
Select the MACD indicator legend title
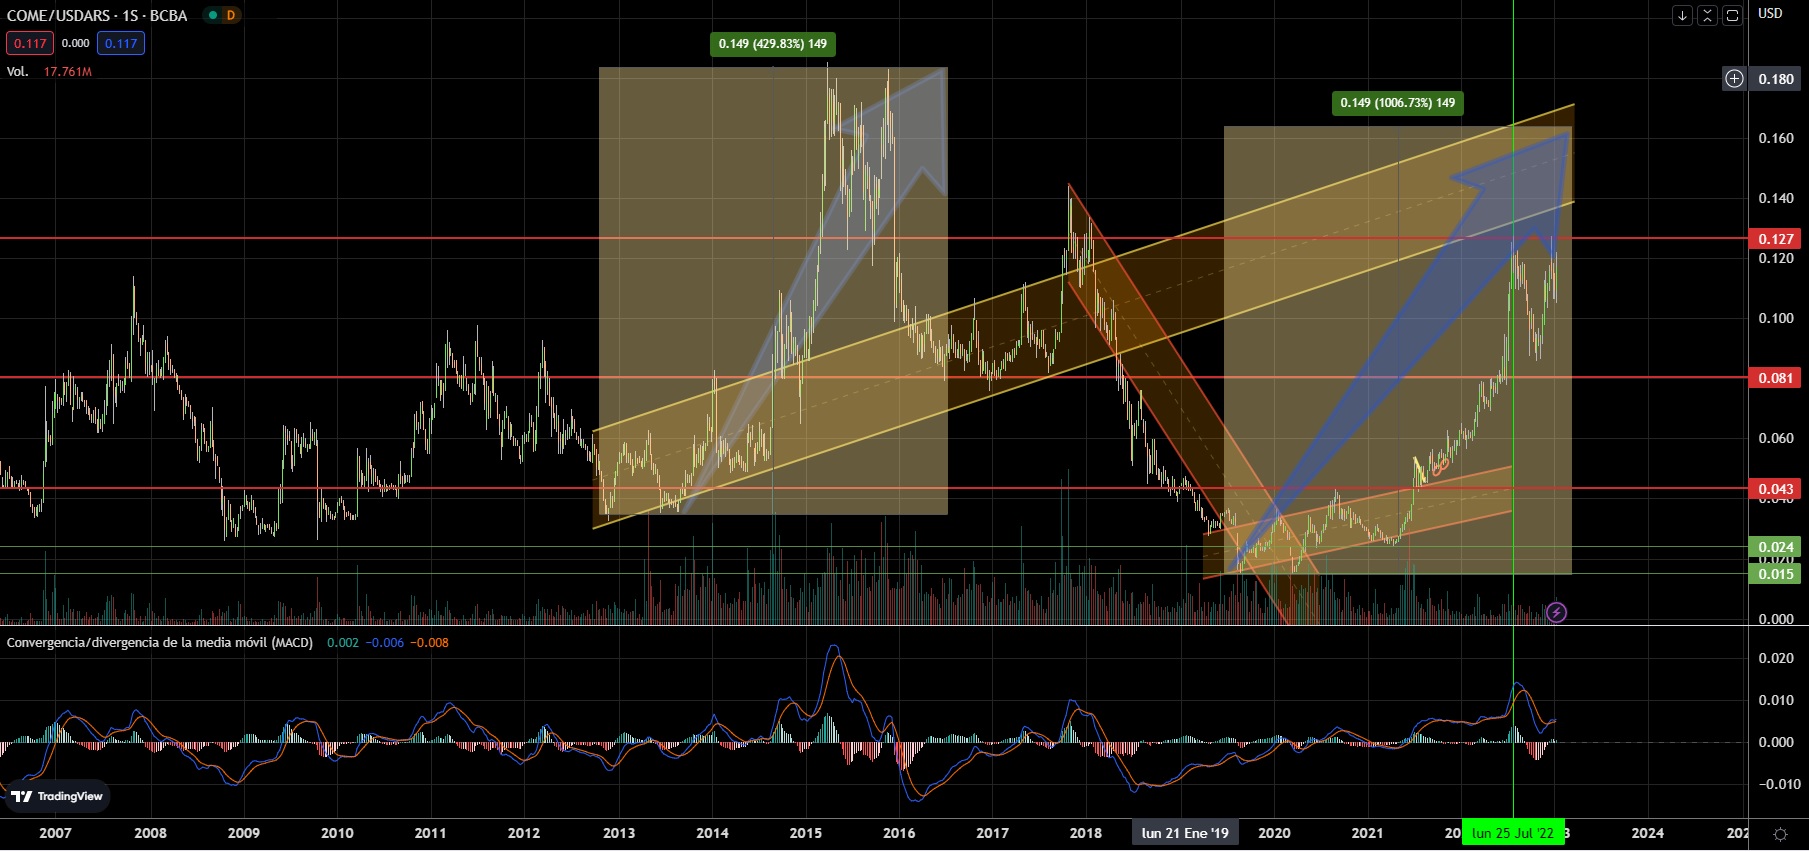[x=160, y=642]
